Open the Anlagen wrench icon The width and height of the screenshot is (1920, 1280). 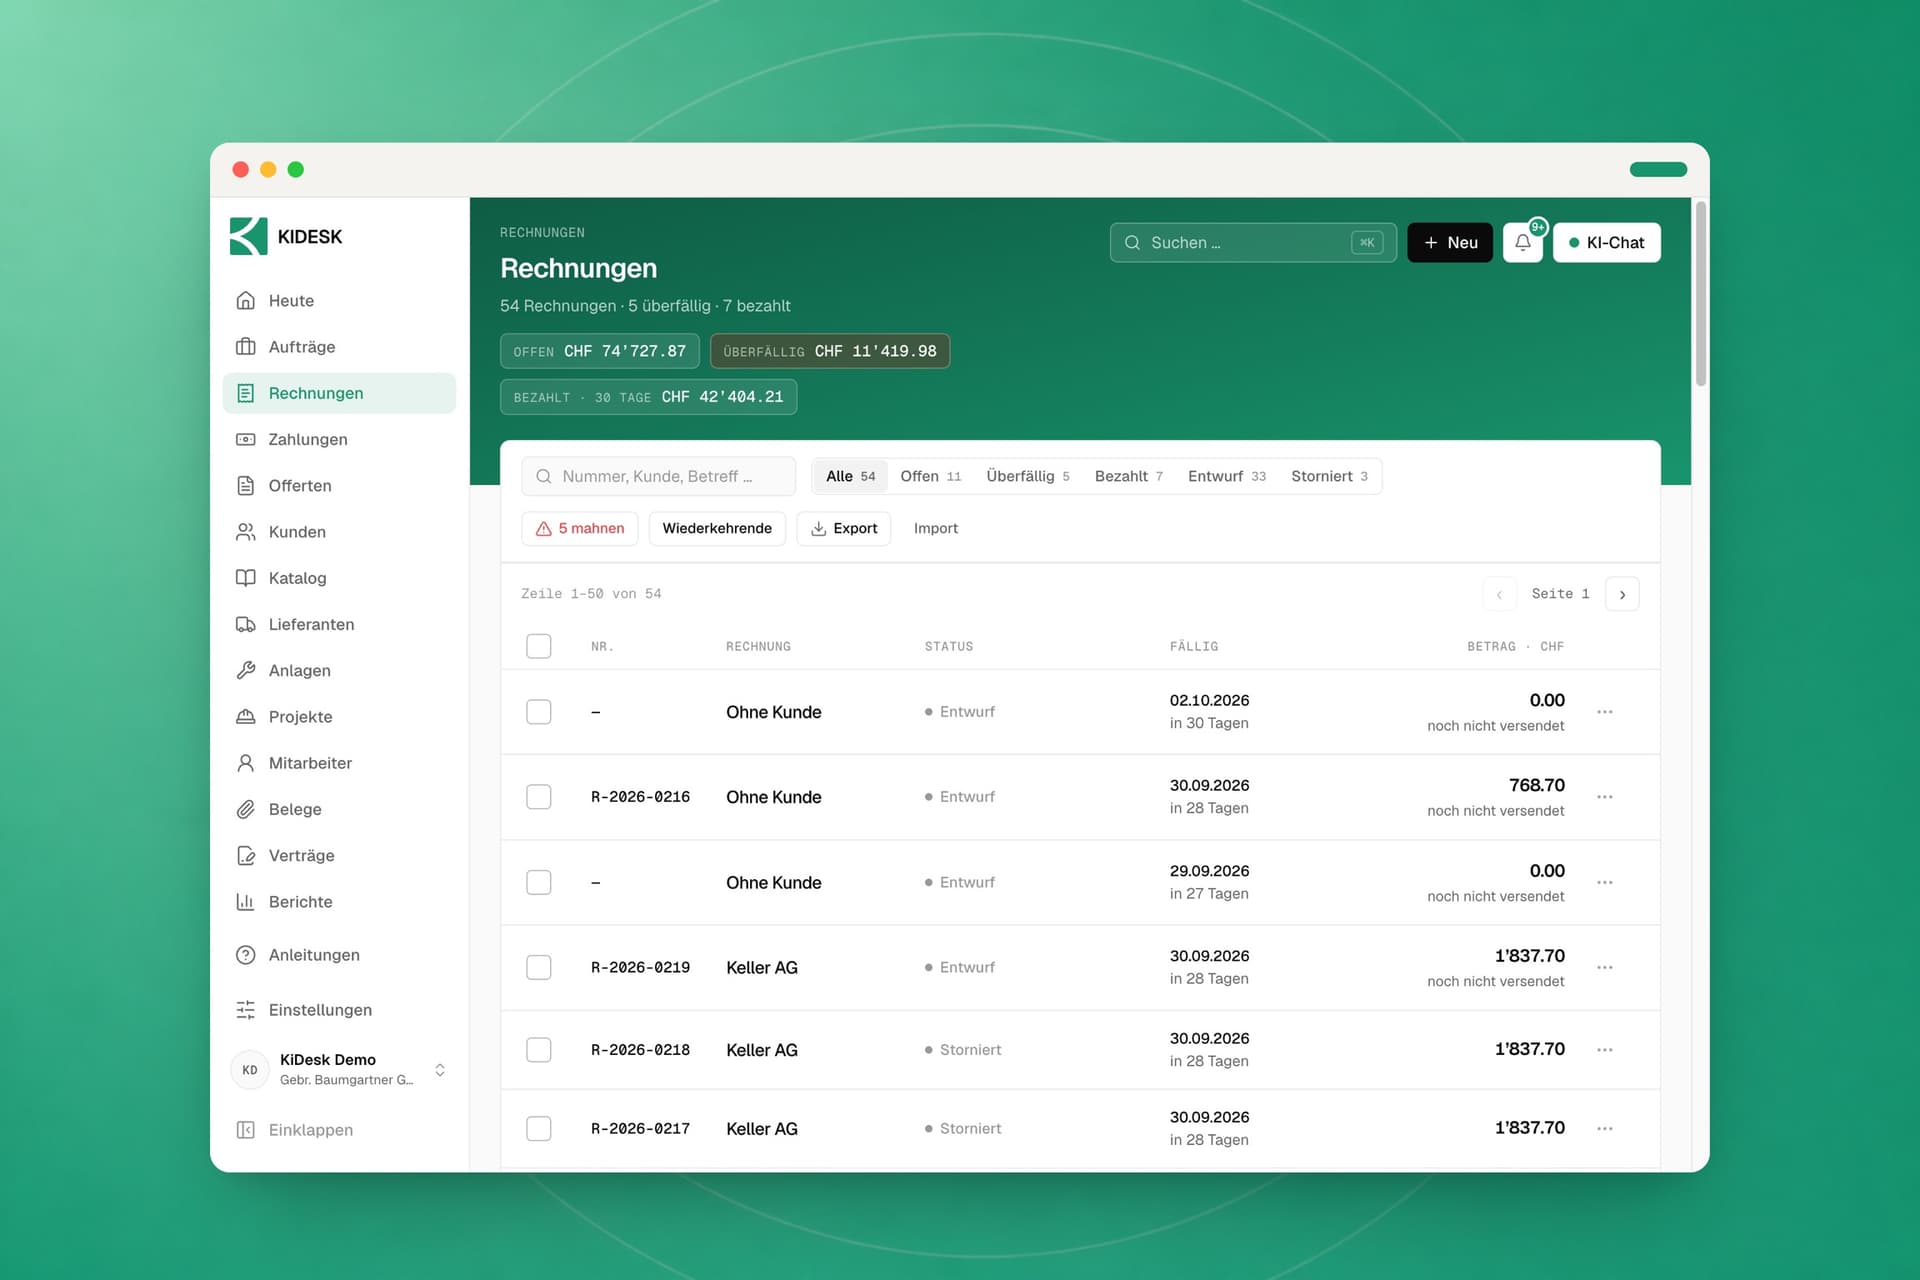[245, 670]
